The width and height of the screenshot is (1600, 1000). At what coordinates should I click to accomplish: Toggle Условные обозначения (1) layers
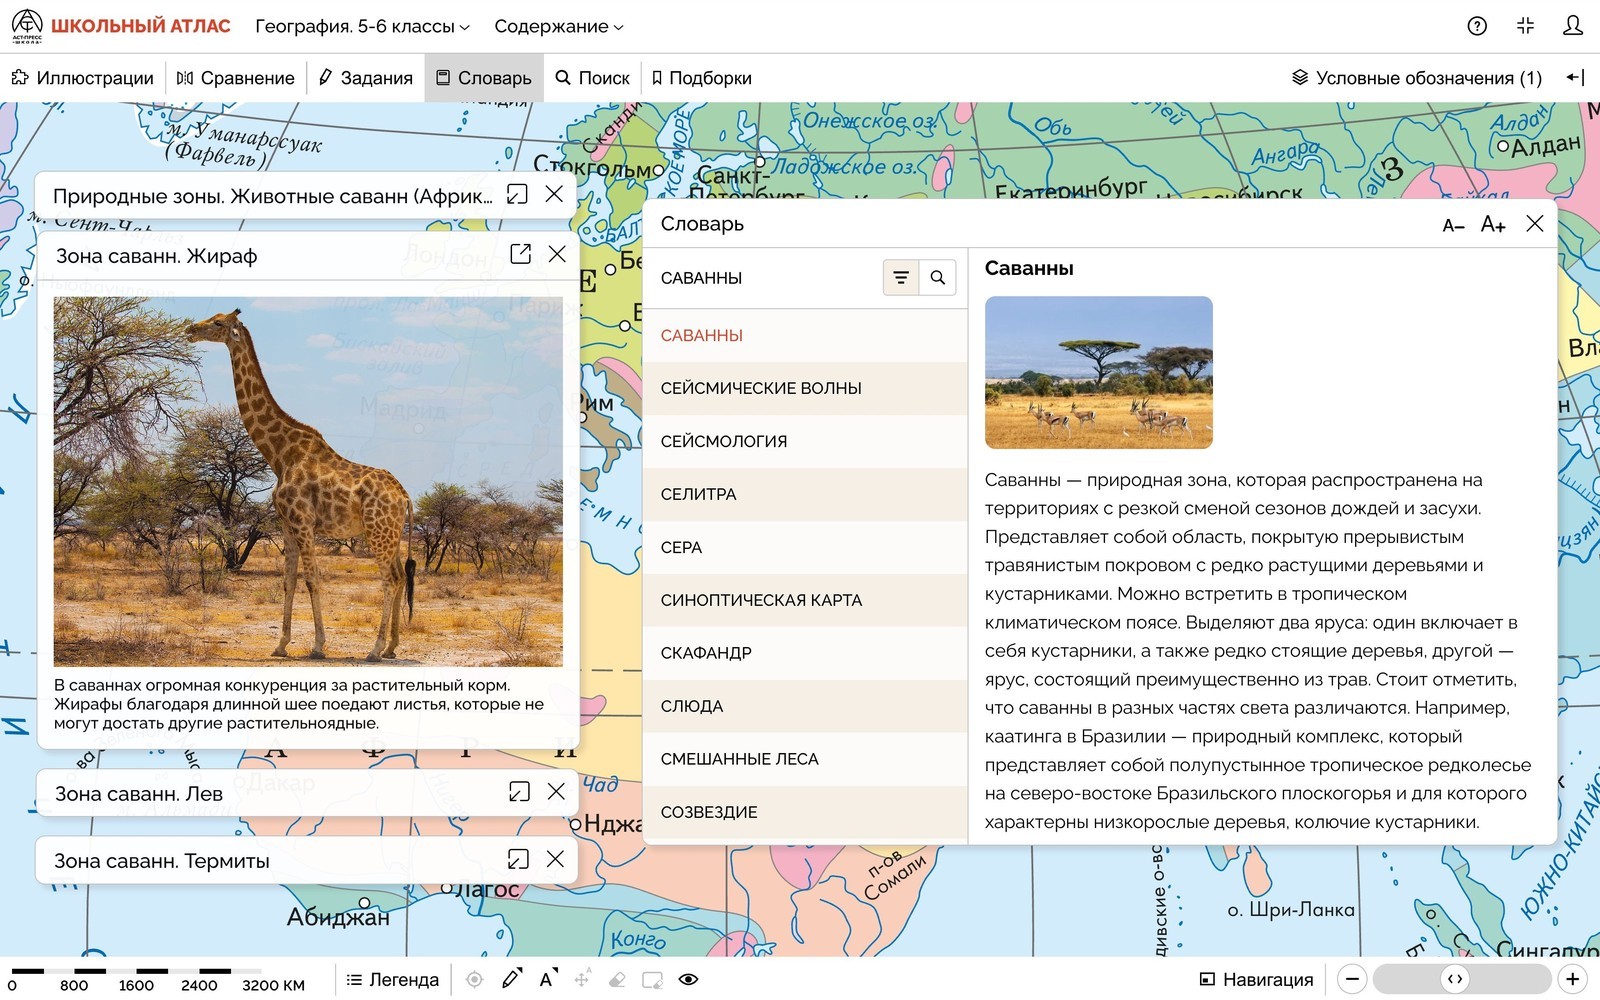1416,78
